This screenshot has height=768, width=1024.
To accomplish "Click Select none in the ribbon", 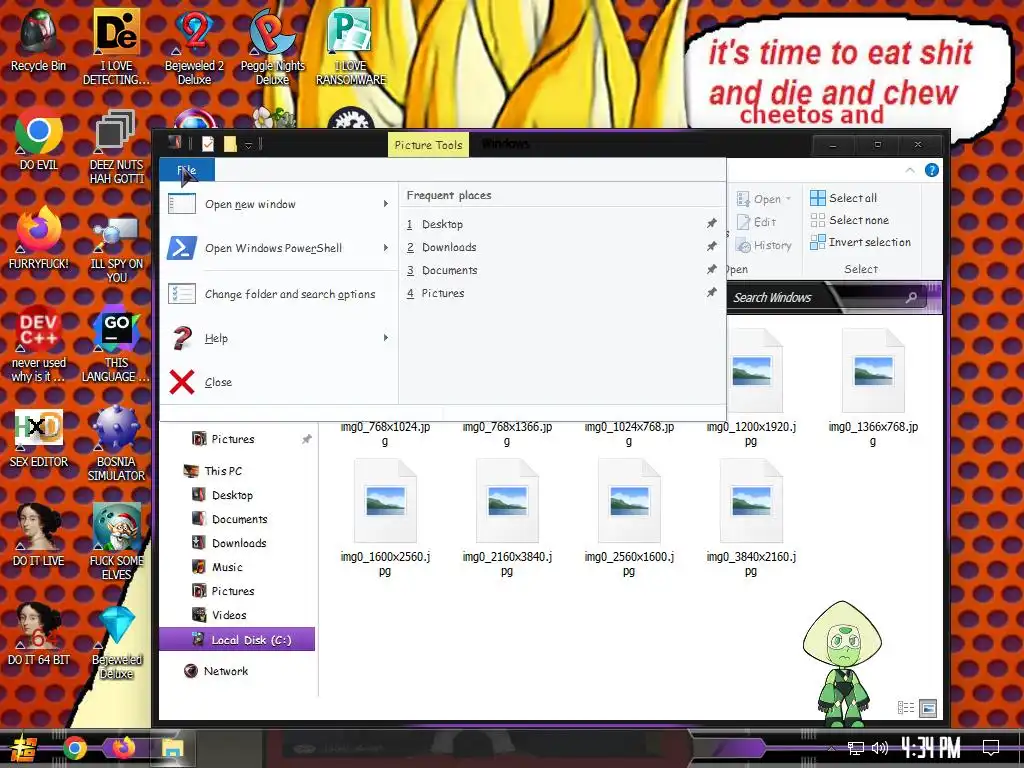I will click(850, 220).
